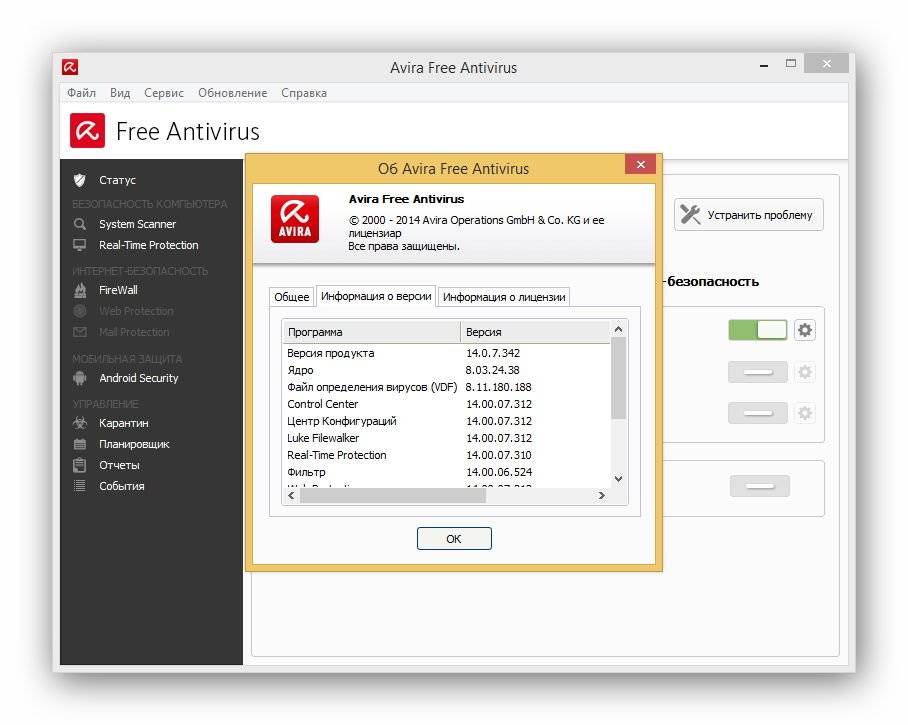Image resolution: width=908 pixels, height=725 pixels.
Task: Select the Фильтр row
Action: click(x=446, y=472)
